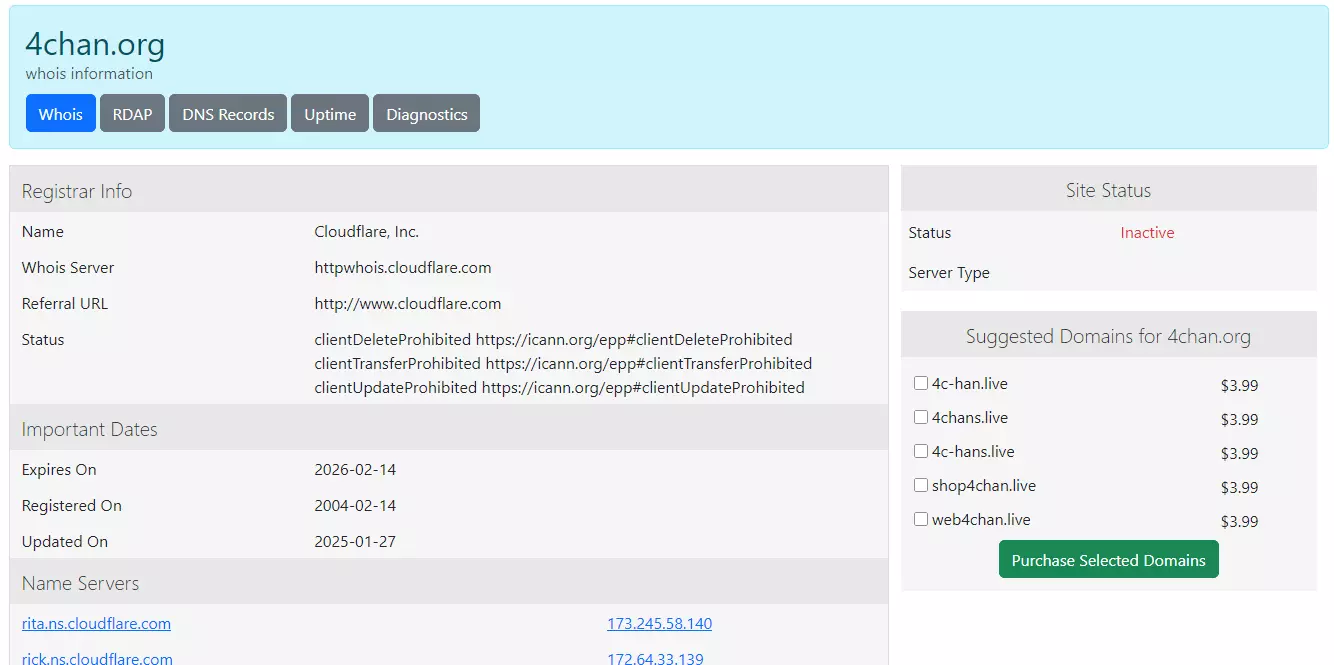Click the $3.99 price for 4c-han.live
The width and height of the screenshot is (1334, 665).
point(1239,385)
